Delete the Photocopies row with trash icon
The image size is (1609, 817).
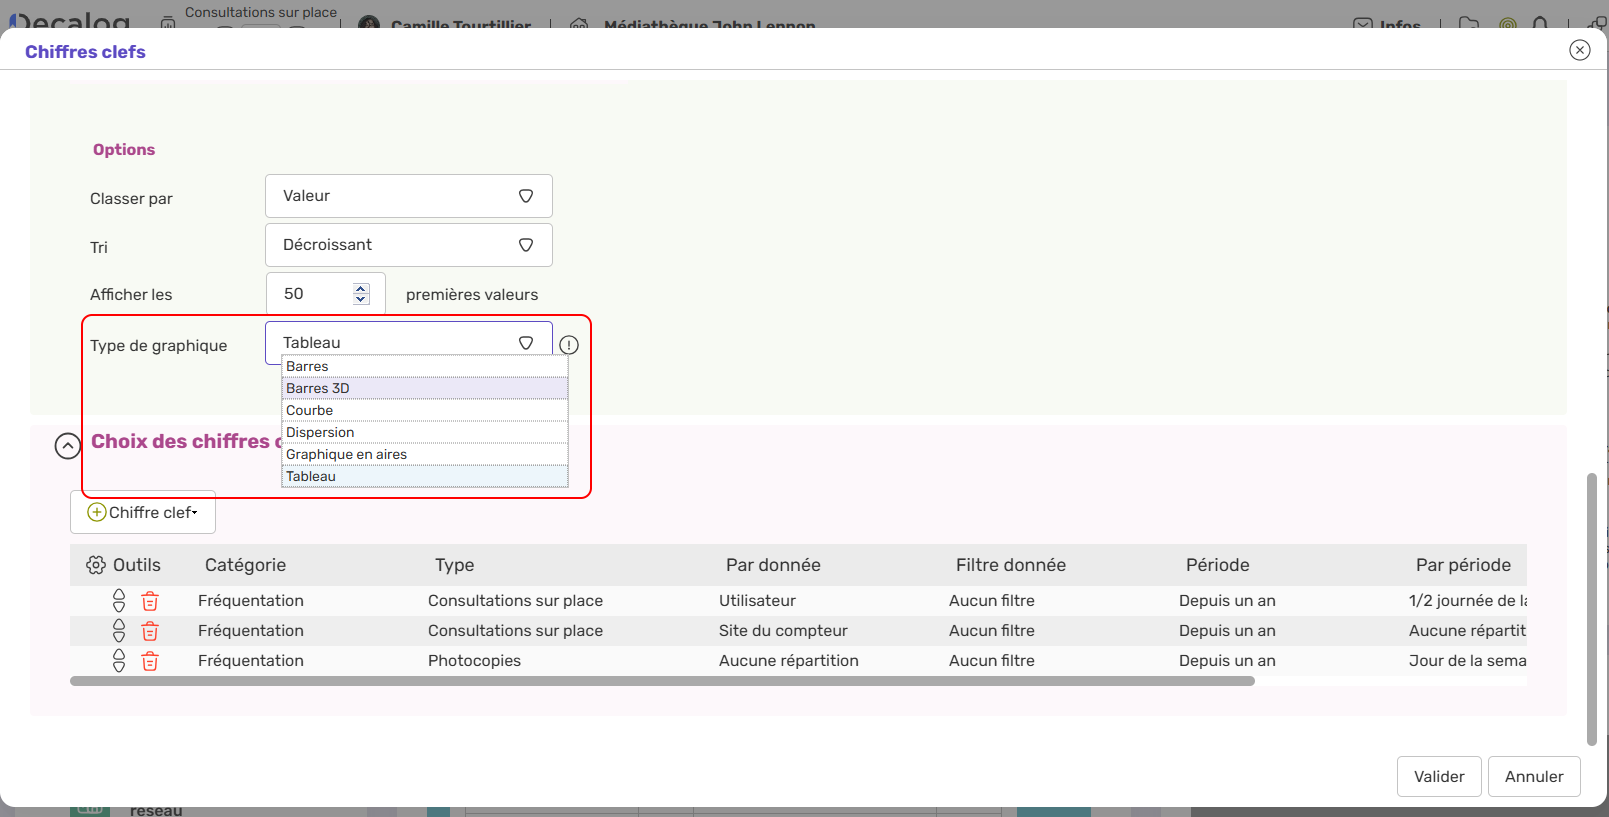click(x=150, y=661)
